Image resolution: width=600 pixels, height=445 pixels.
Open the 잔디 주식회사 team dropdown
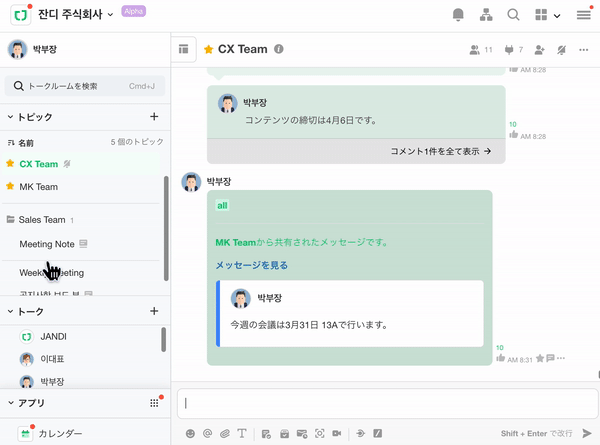pos(76,15)
